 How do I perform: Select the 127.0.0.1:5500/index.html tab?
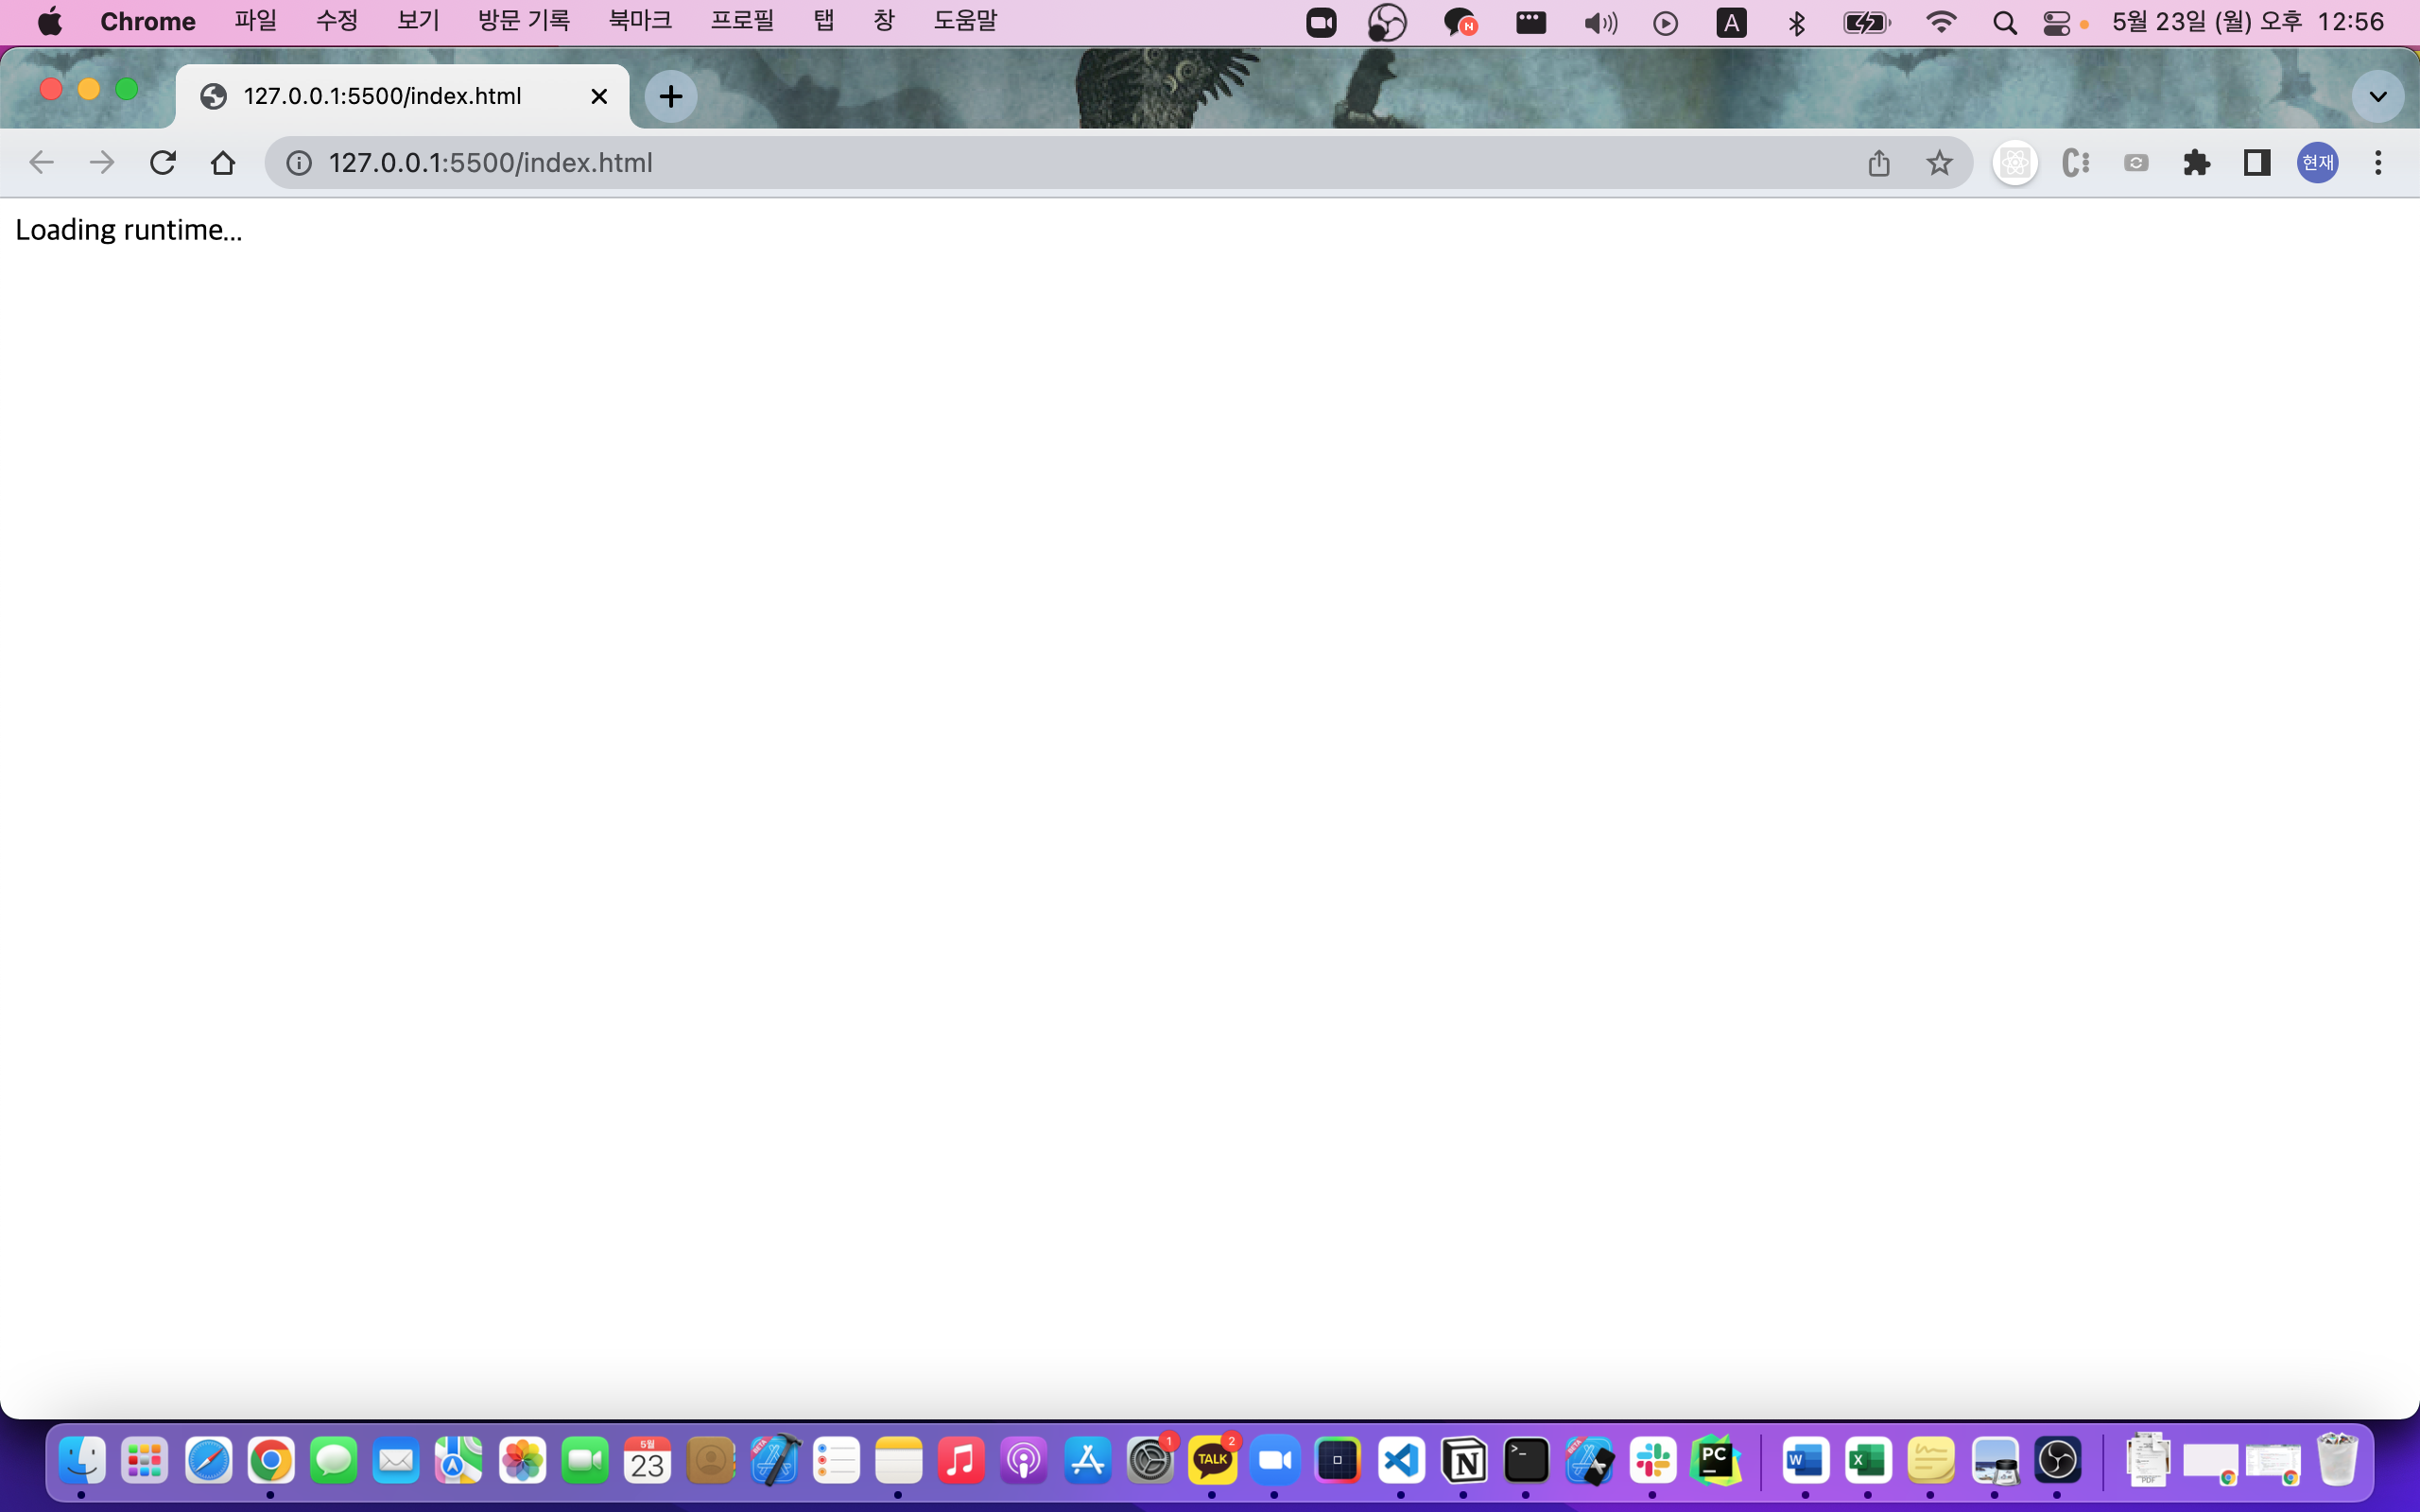382,96
